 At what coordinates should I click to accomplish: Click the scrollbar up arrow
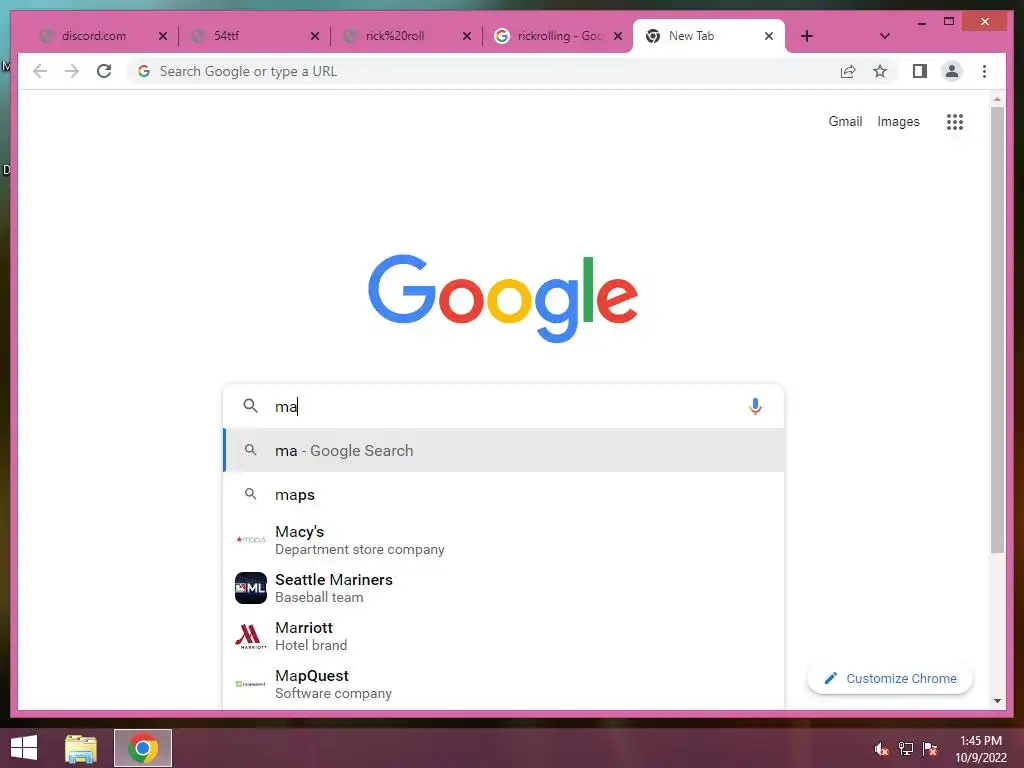coord(997,99)
